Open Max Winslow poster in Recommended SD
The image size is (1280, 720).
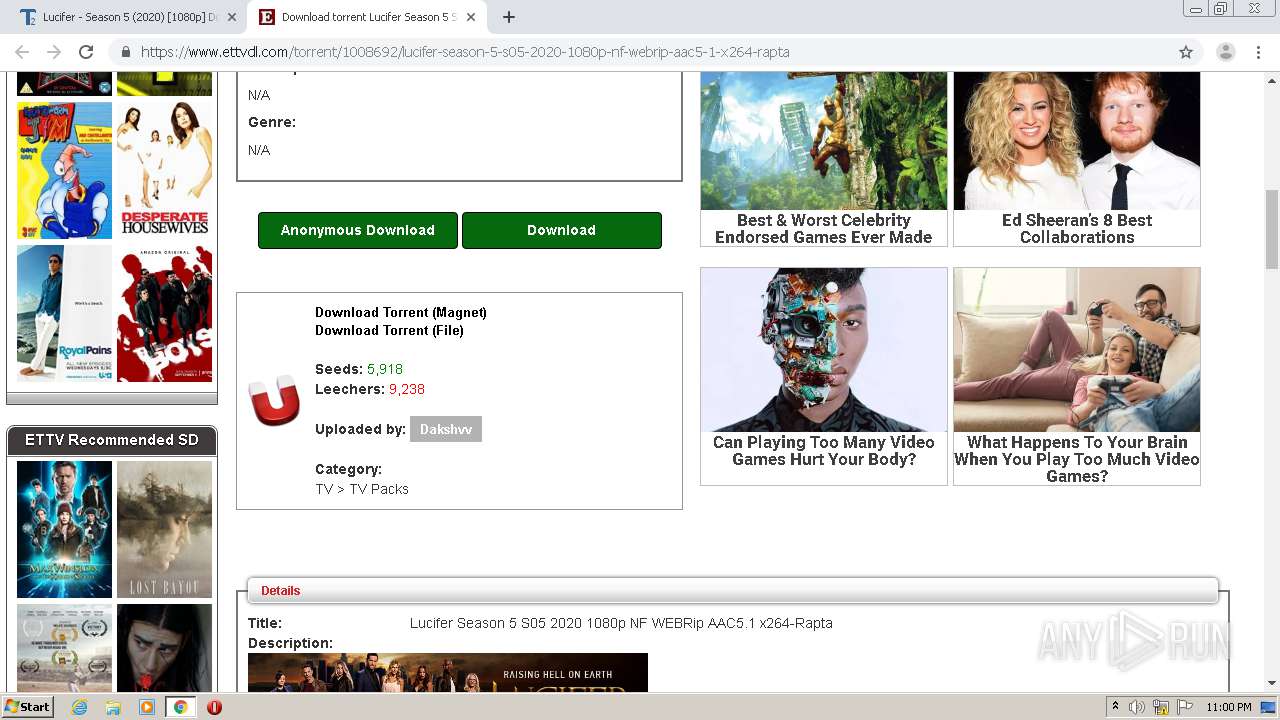point(64,529)
